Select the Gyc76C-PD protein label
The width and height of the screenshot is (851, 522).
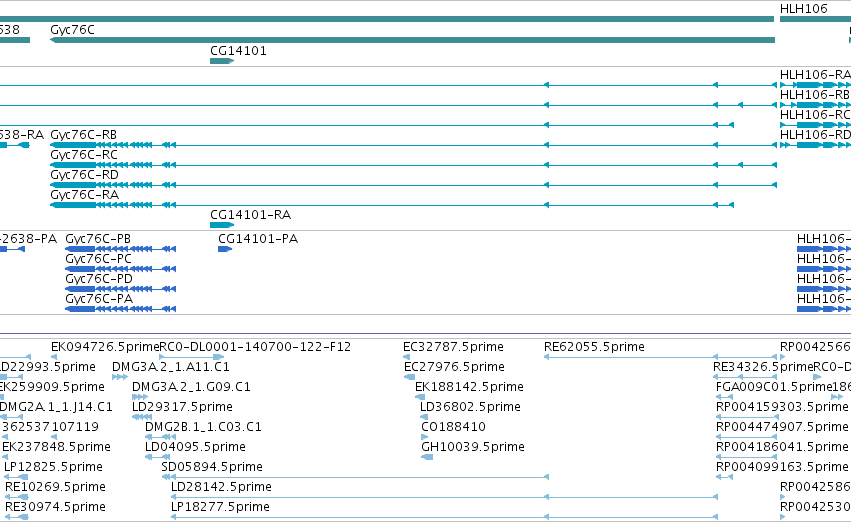click(99, 279)
